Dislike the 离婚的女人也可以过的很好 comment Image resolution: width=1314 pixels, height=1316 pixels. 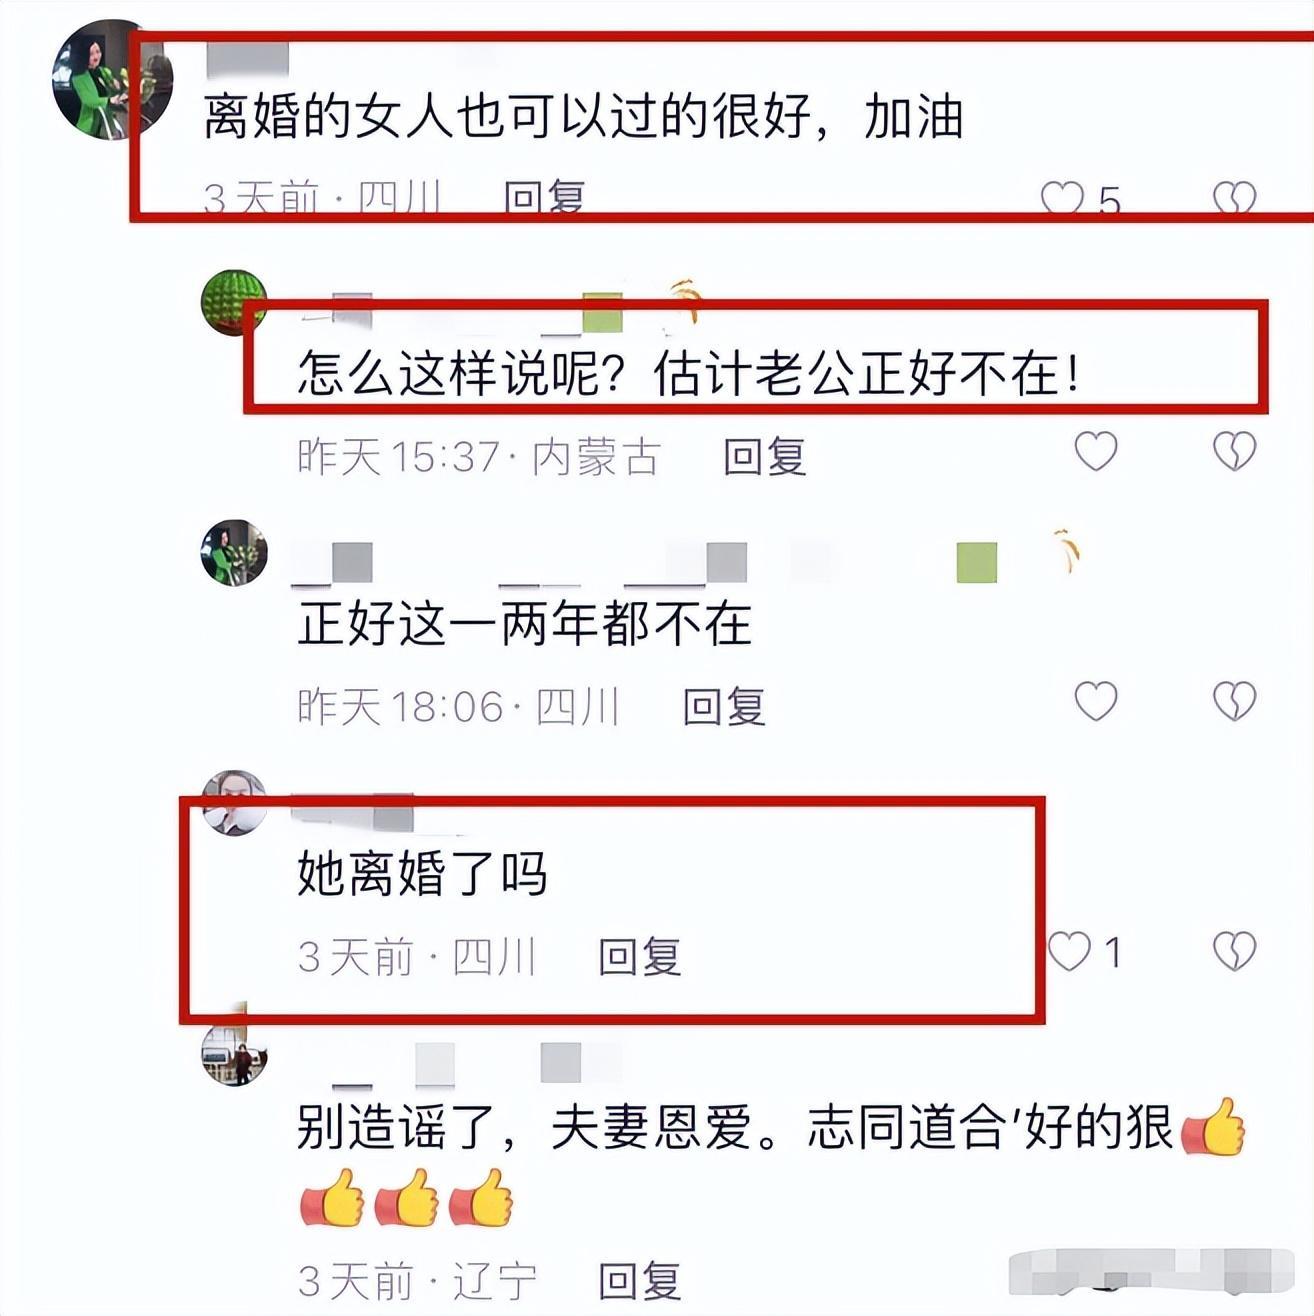coord(1234,198)
